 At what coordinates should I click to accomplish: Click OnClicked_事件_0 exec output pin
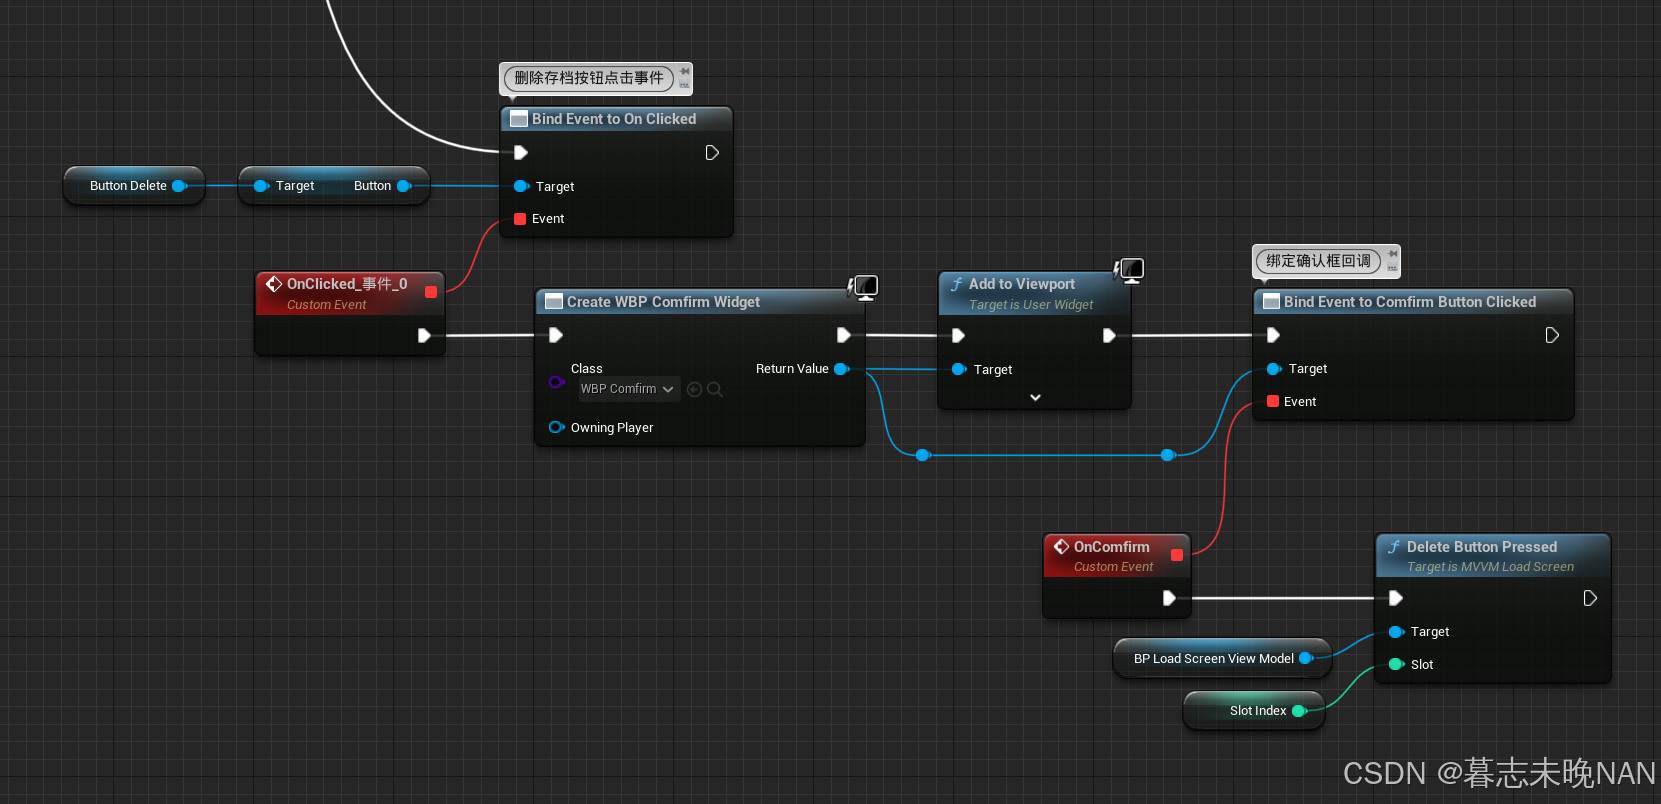(x=424, y=336)
